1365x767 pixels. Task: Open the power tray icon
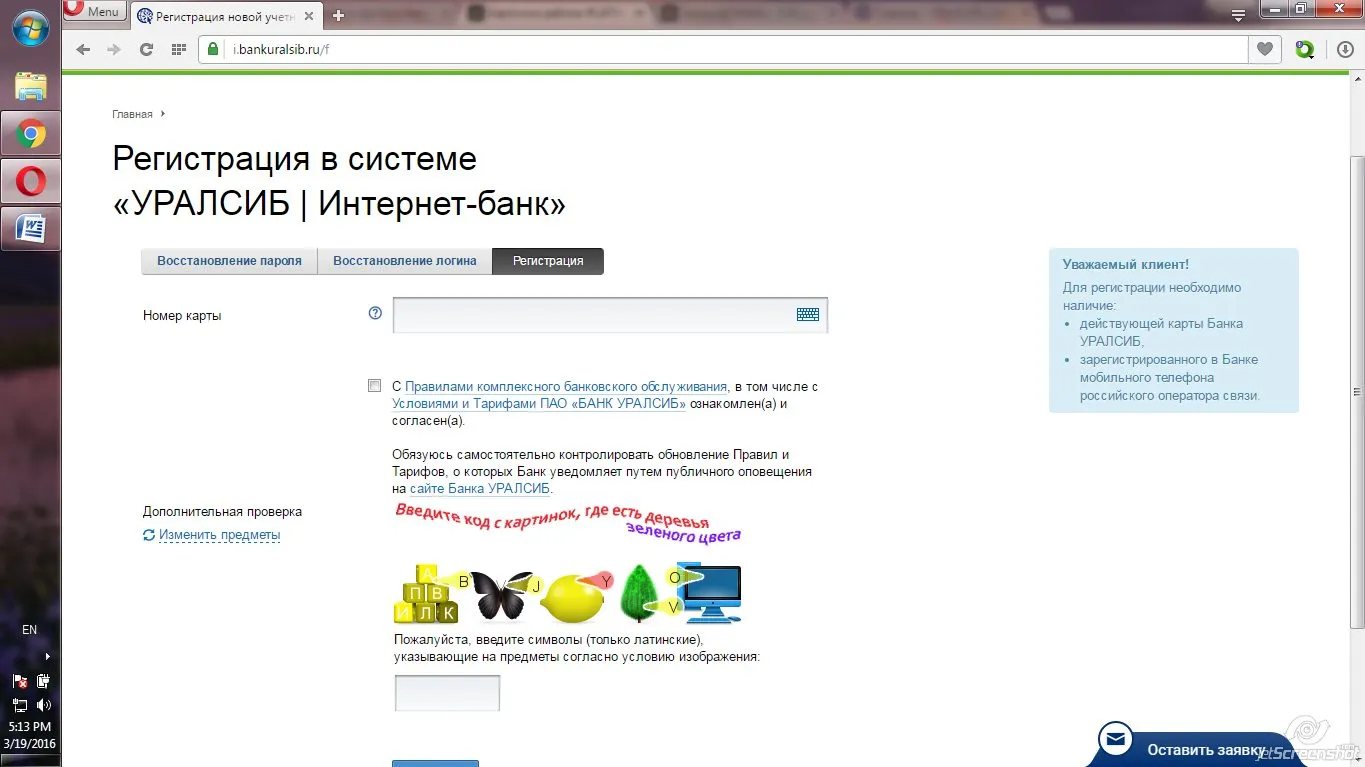click(x=43, y=681)
